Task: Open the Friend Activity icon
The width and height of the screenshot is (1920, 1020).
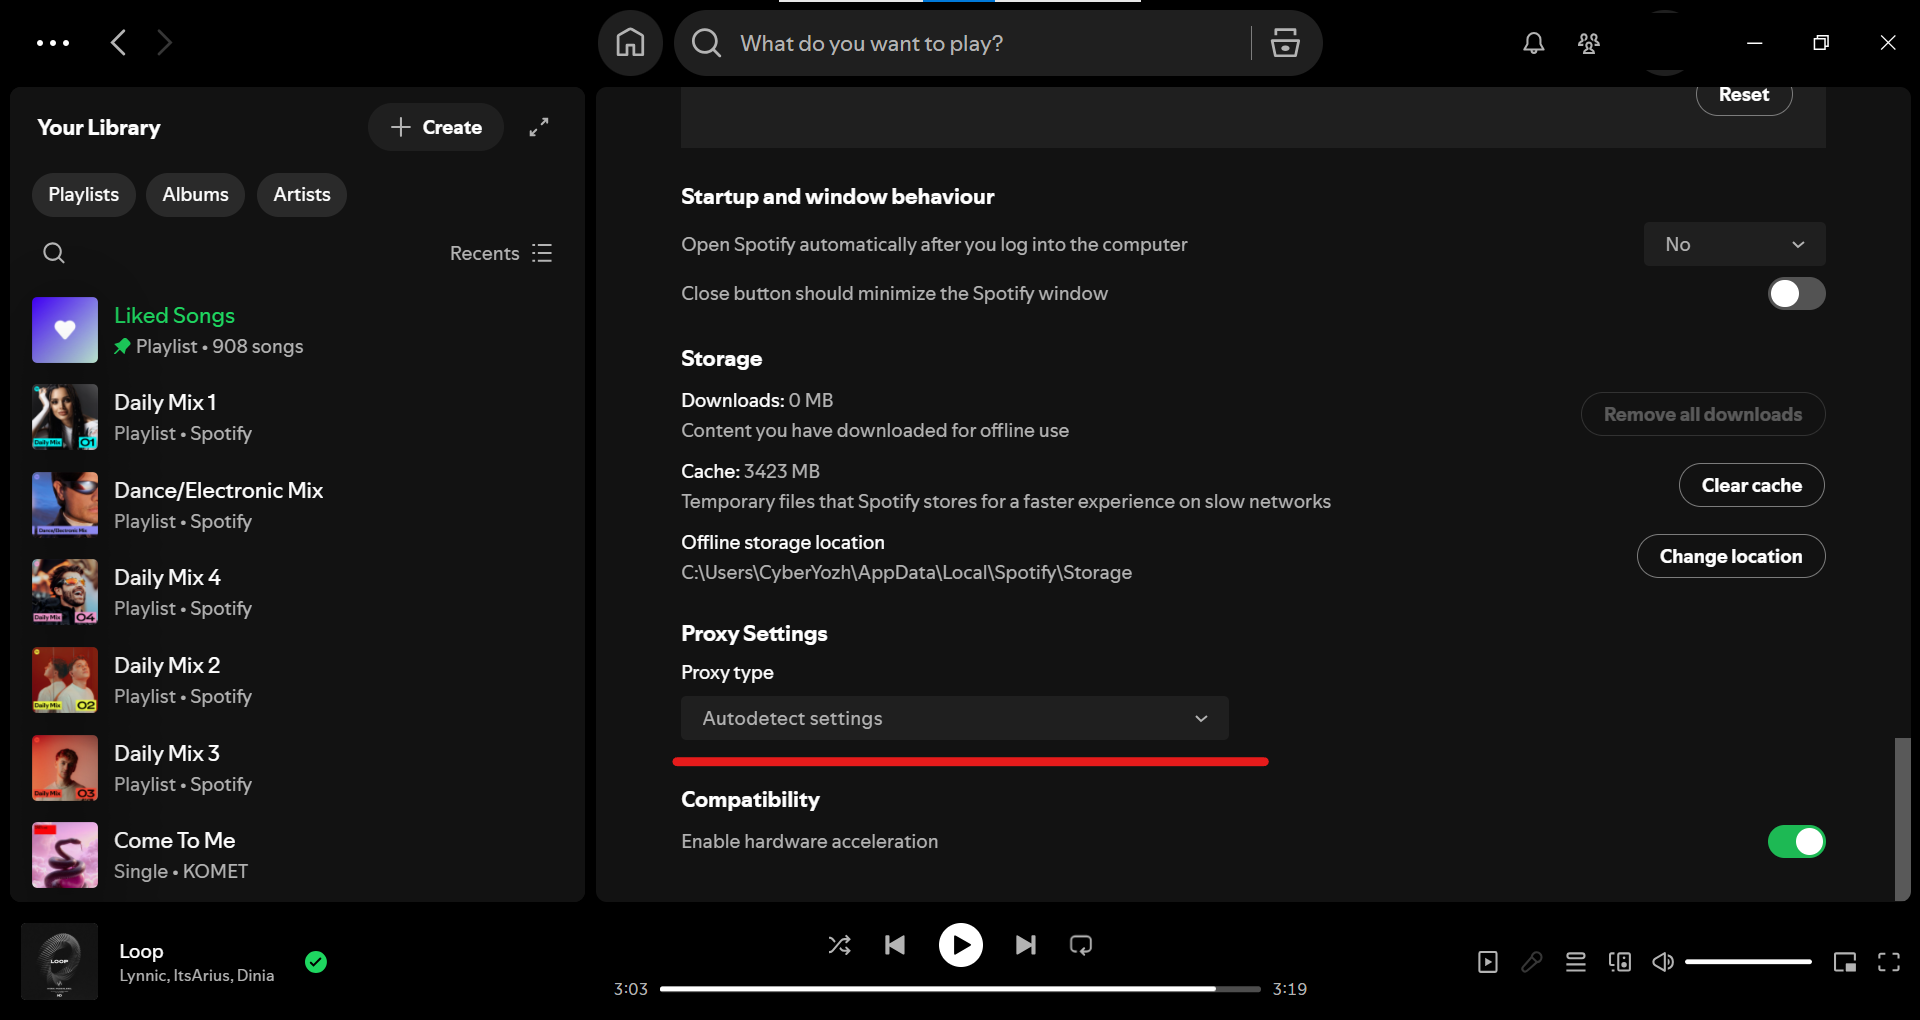Action: click(1588, 43)
